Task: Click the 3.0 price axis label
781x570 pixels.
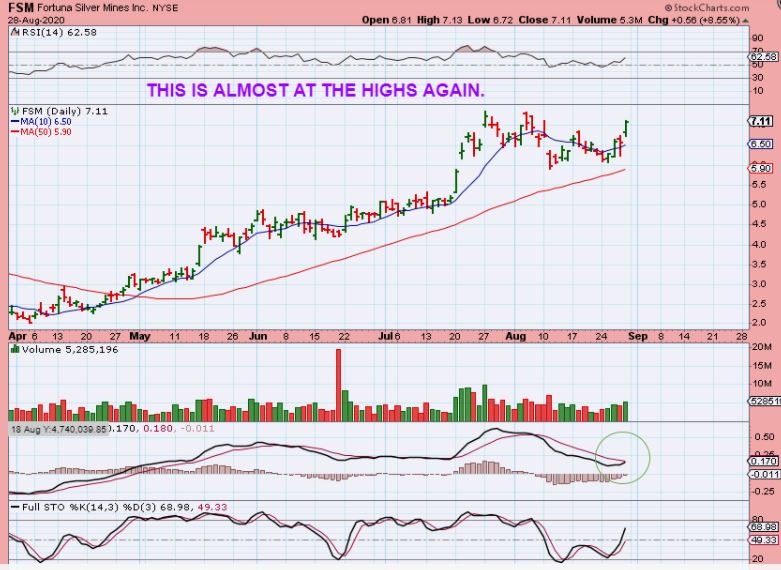Action: pos(759,284)
